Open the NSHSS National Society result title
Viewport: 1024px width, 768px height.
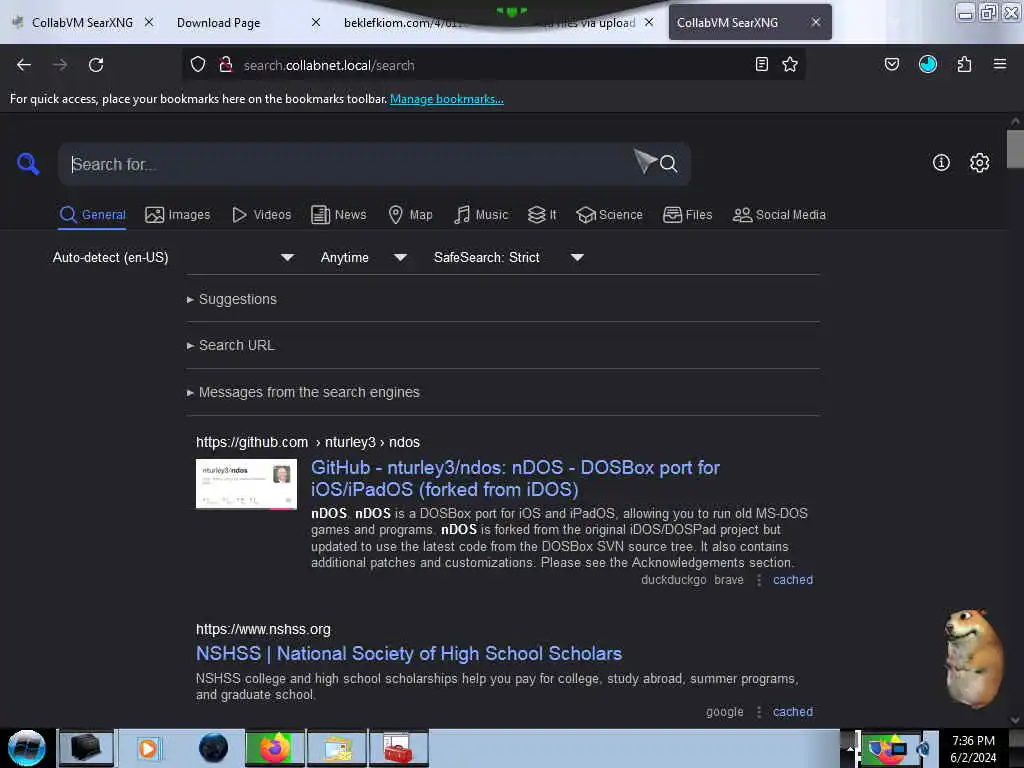[409, 653]
